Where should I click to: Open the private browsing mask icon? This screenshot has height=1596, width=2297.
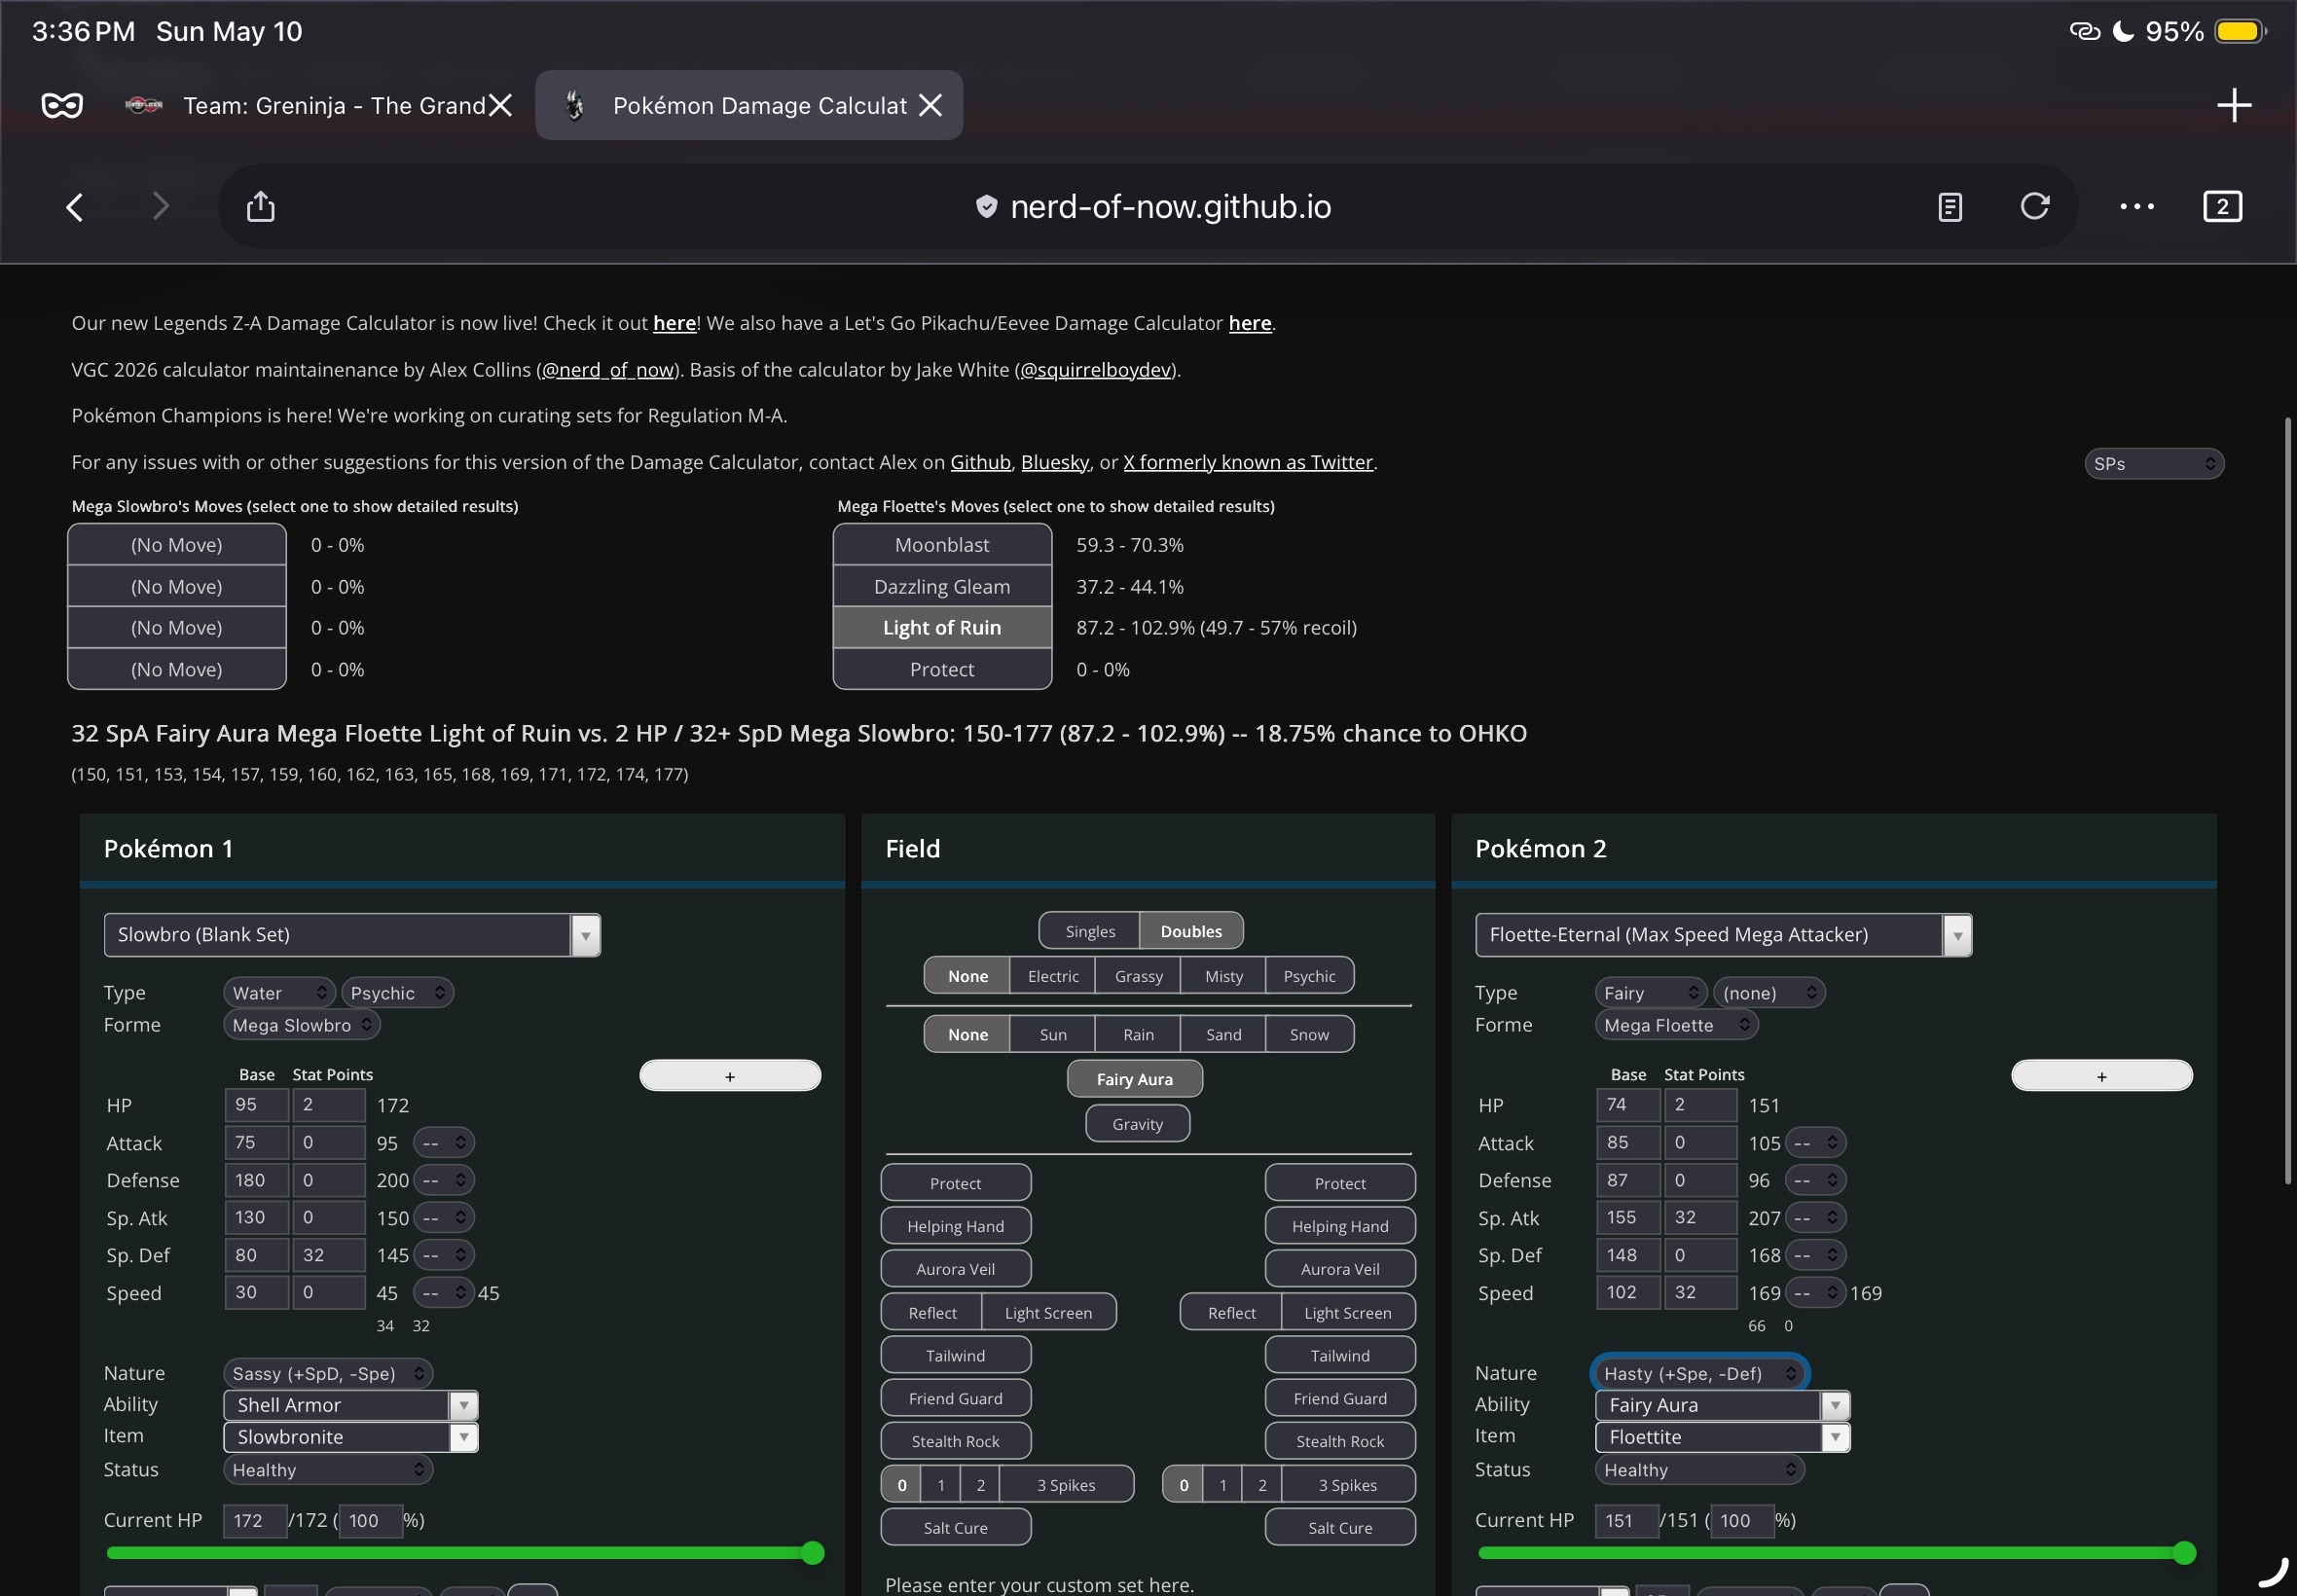click(62, 105)
